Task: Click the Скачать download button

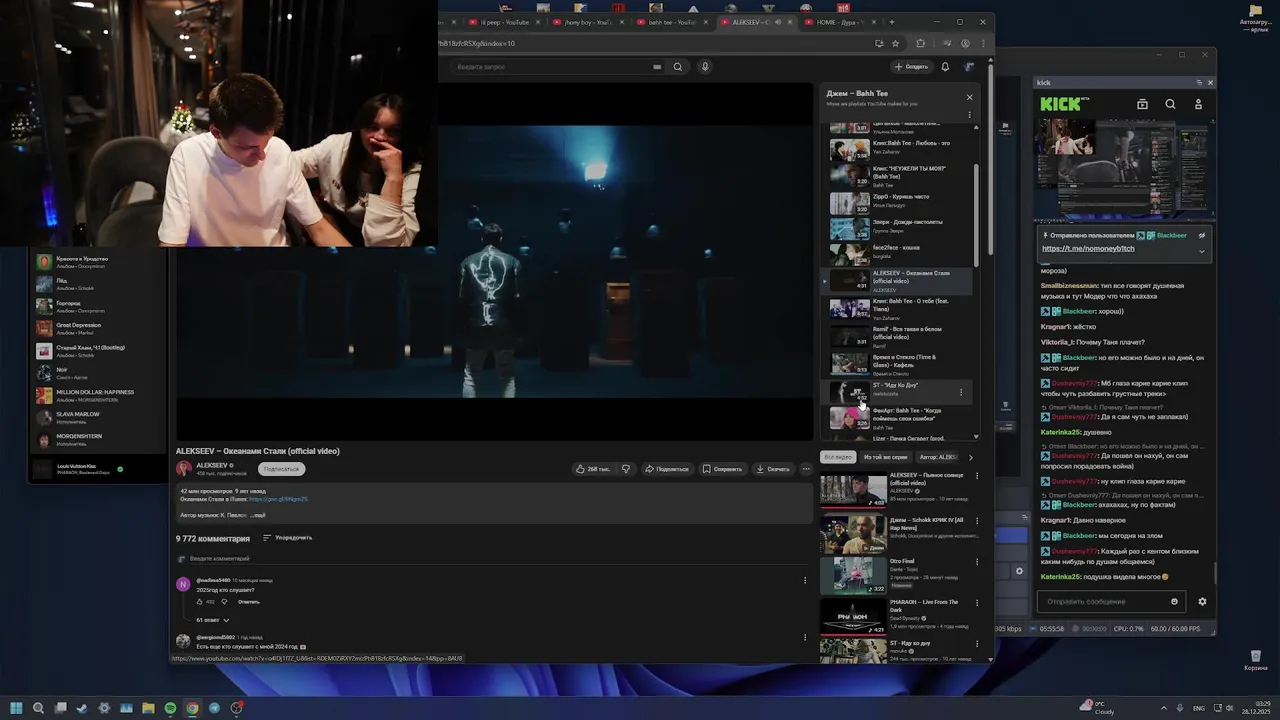Action: point(773,469)
